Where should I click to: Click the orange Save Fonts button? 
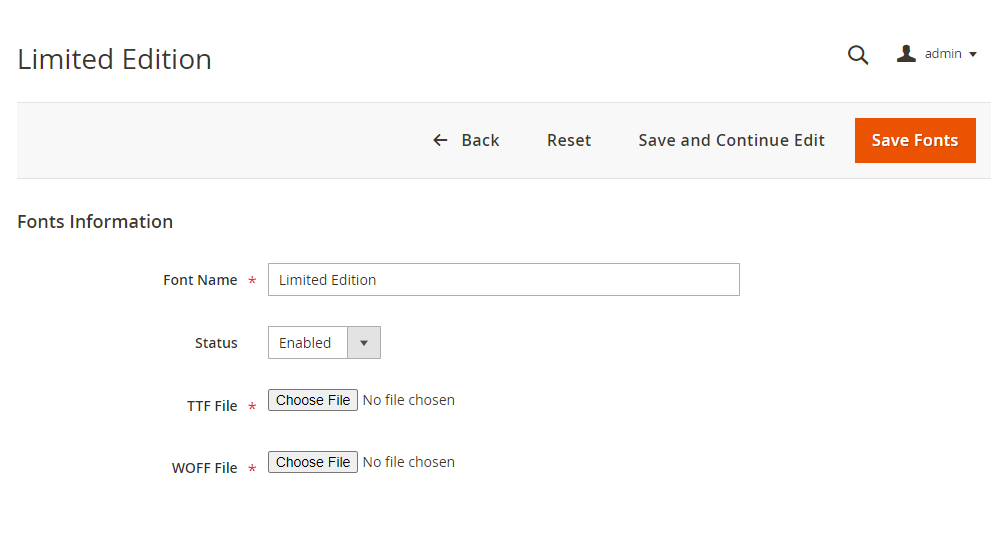coord(915,141)
